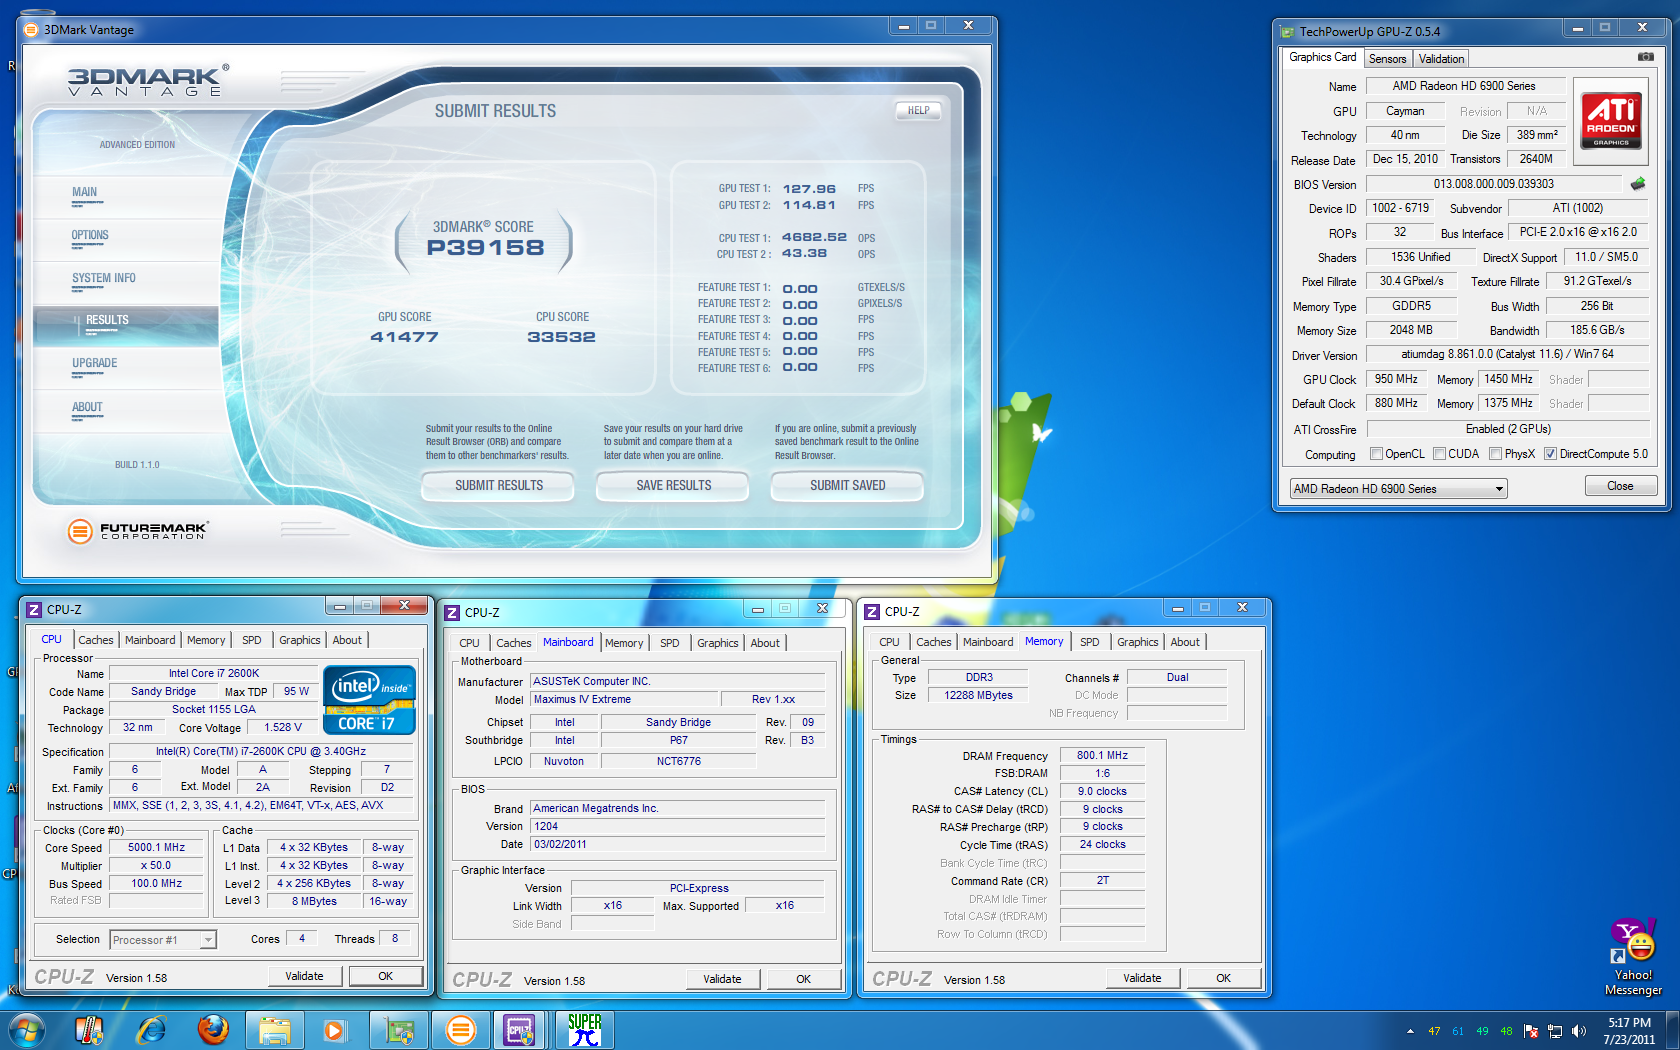1680x1050 pixels.
Task: Launch Internet Explorer from the taskbar
Action: tap(151, 1030)
